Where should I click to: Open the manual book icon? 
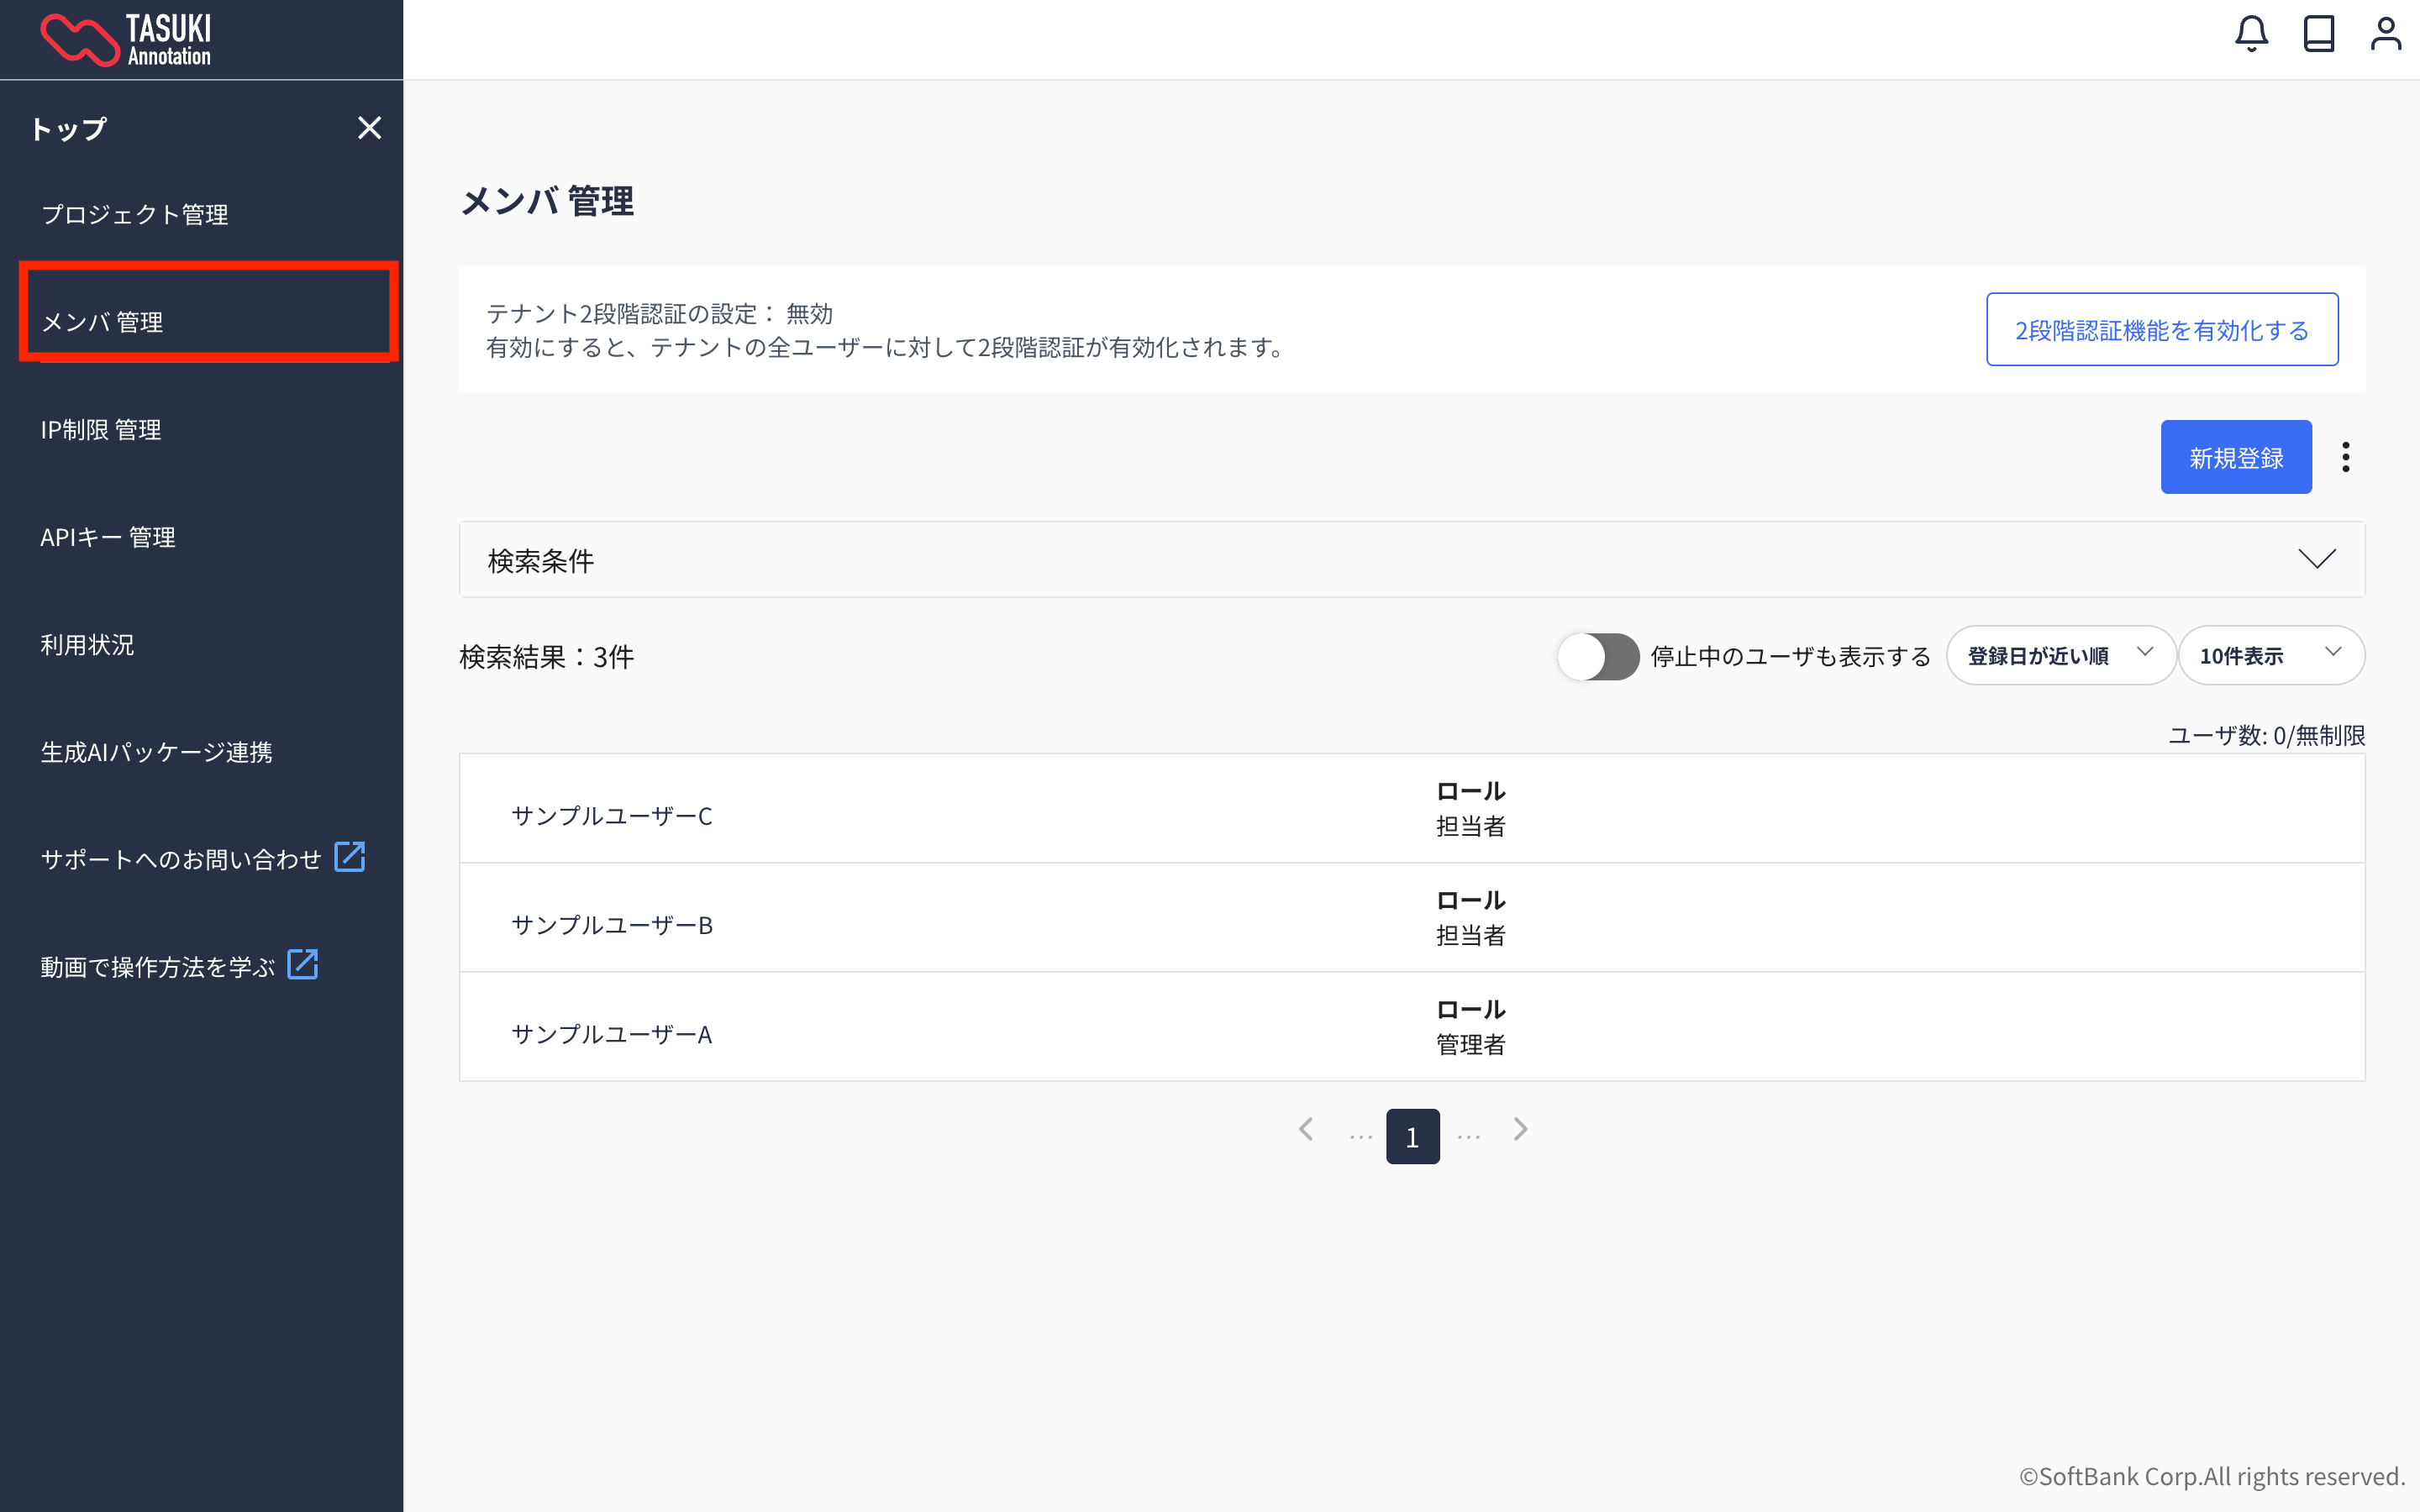tap(2318, 34)
